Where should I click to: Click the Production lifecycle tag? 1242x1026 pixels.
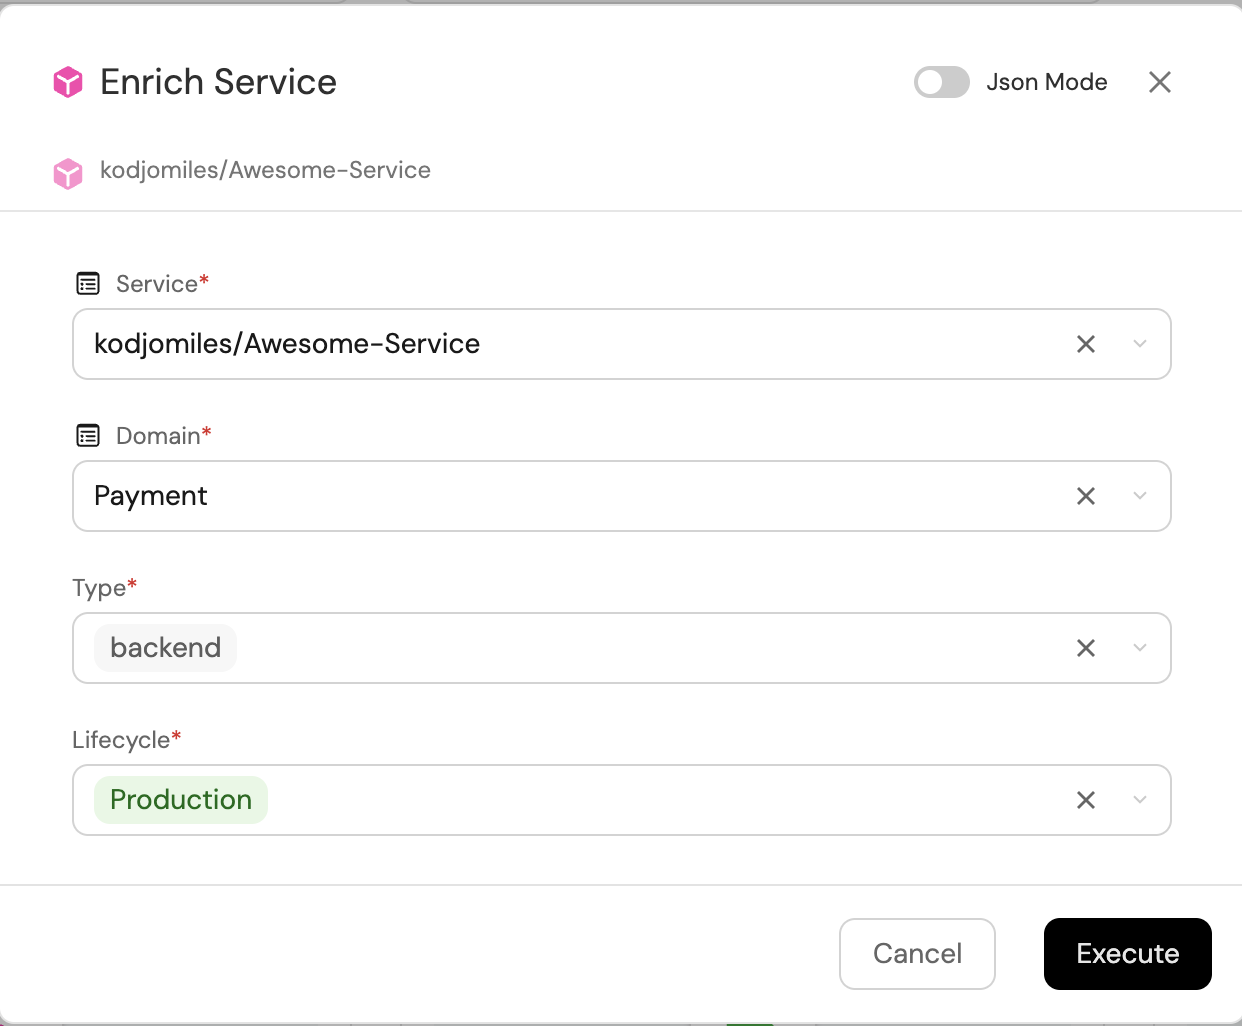click(181, 800)
